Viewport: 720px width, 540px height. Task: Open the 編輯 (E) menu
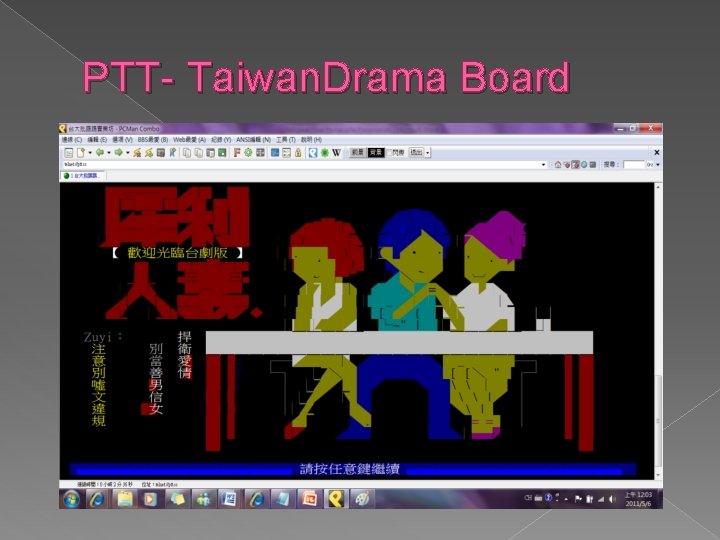click(x=97, y=140)
